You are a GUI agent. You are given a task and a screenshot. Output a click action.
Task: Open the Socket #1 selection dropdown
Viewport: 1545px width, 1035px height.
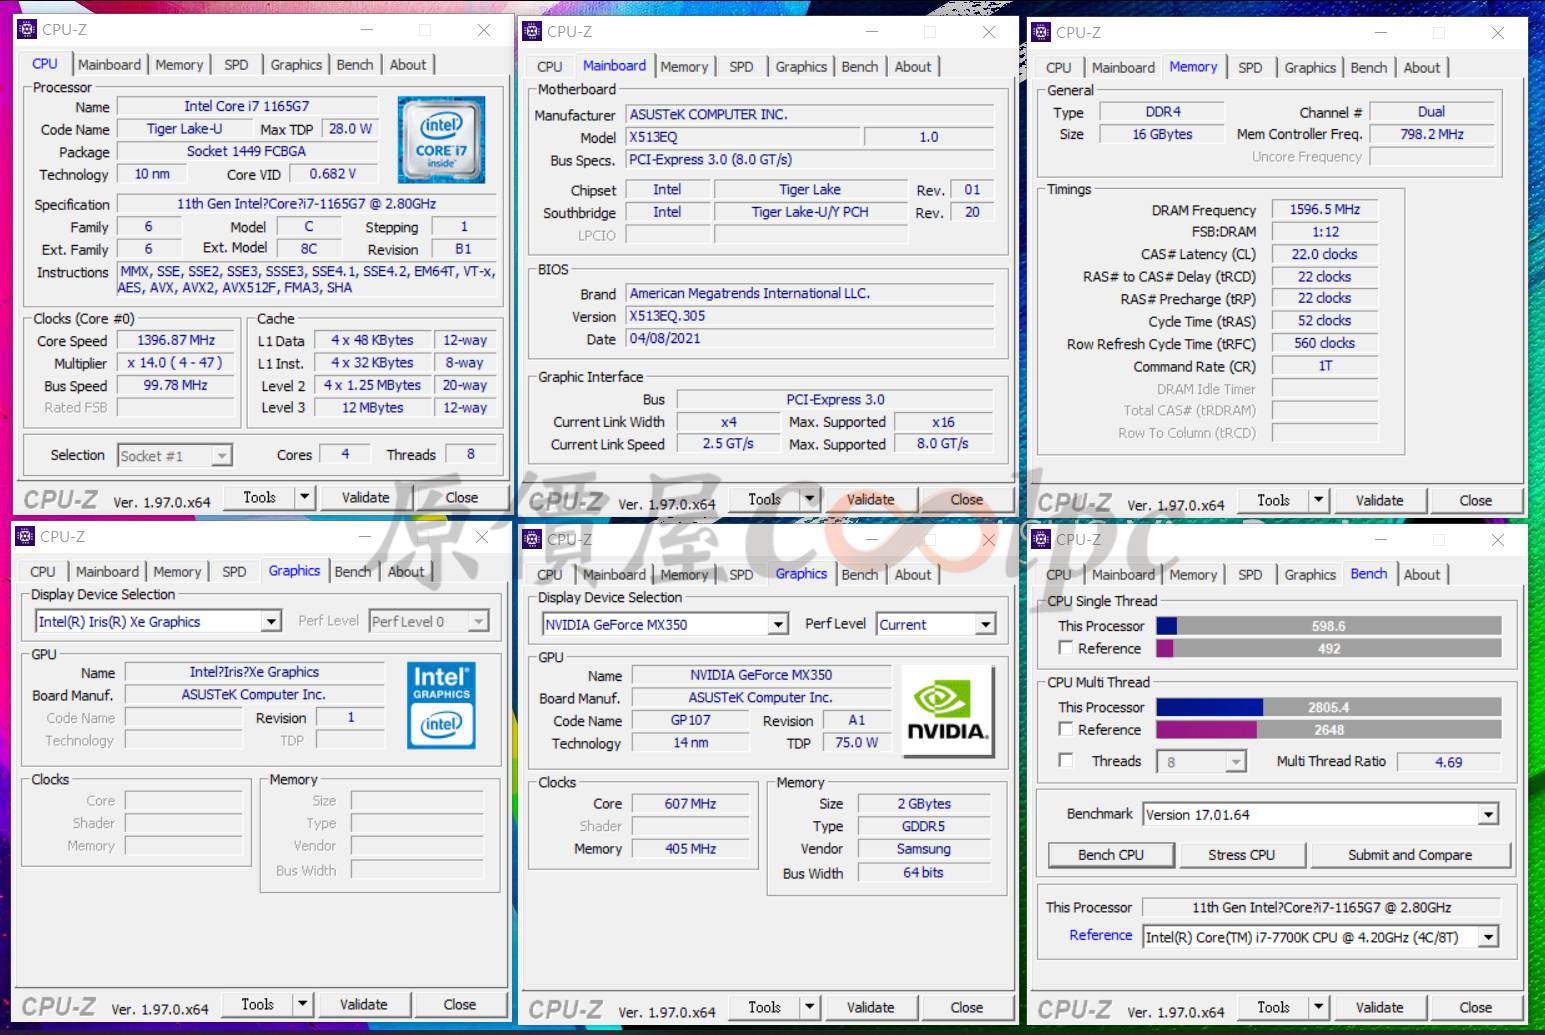(x=222, y=456)
